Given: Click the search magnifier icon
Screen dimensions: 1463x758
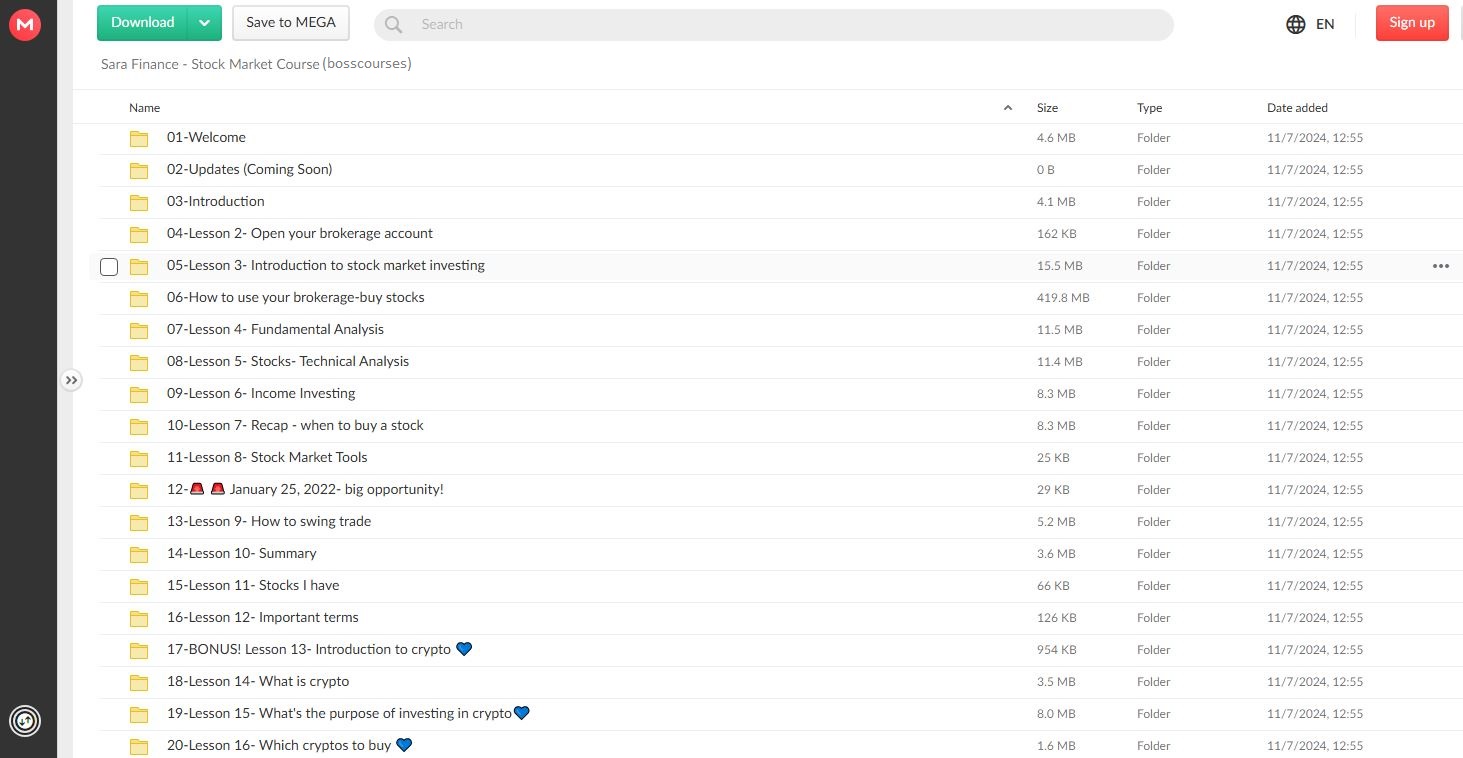Looking at the screenshot, I should coord(394,25).
